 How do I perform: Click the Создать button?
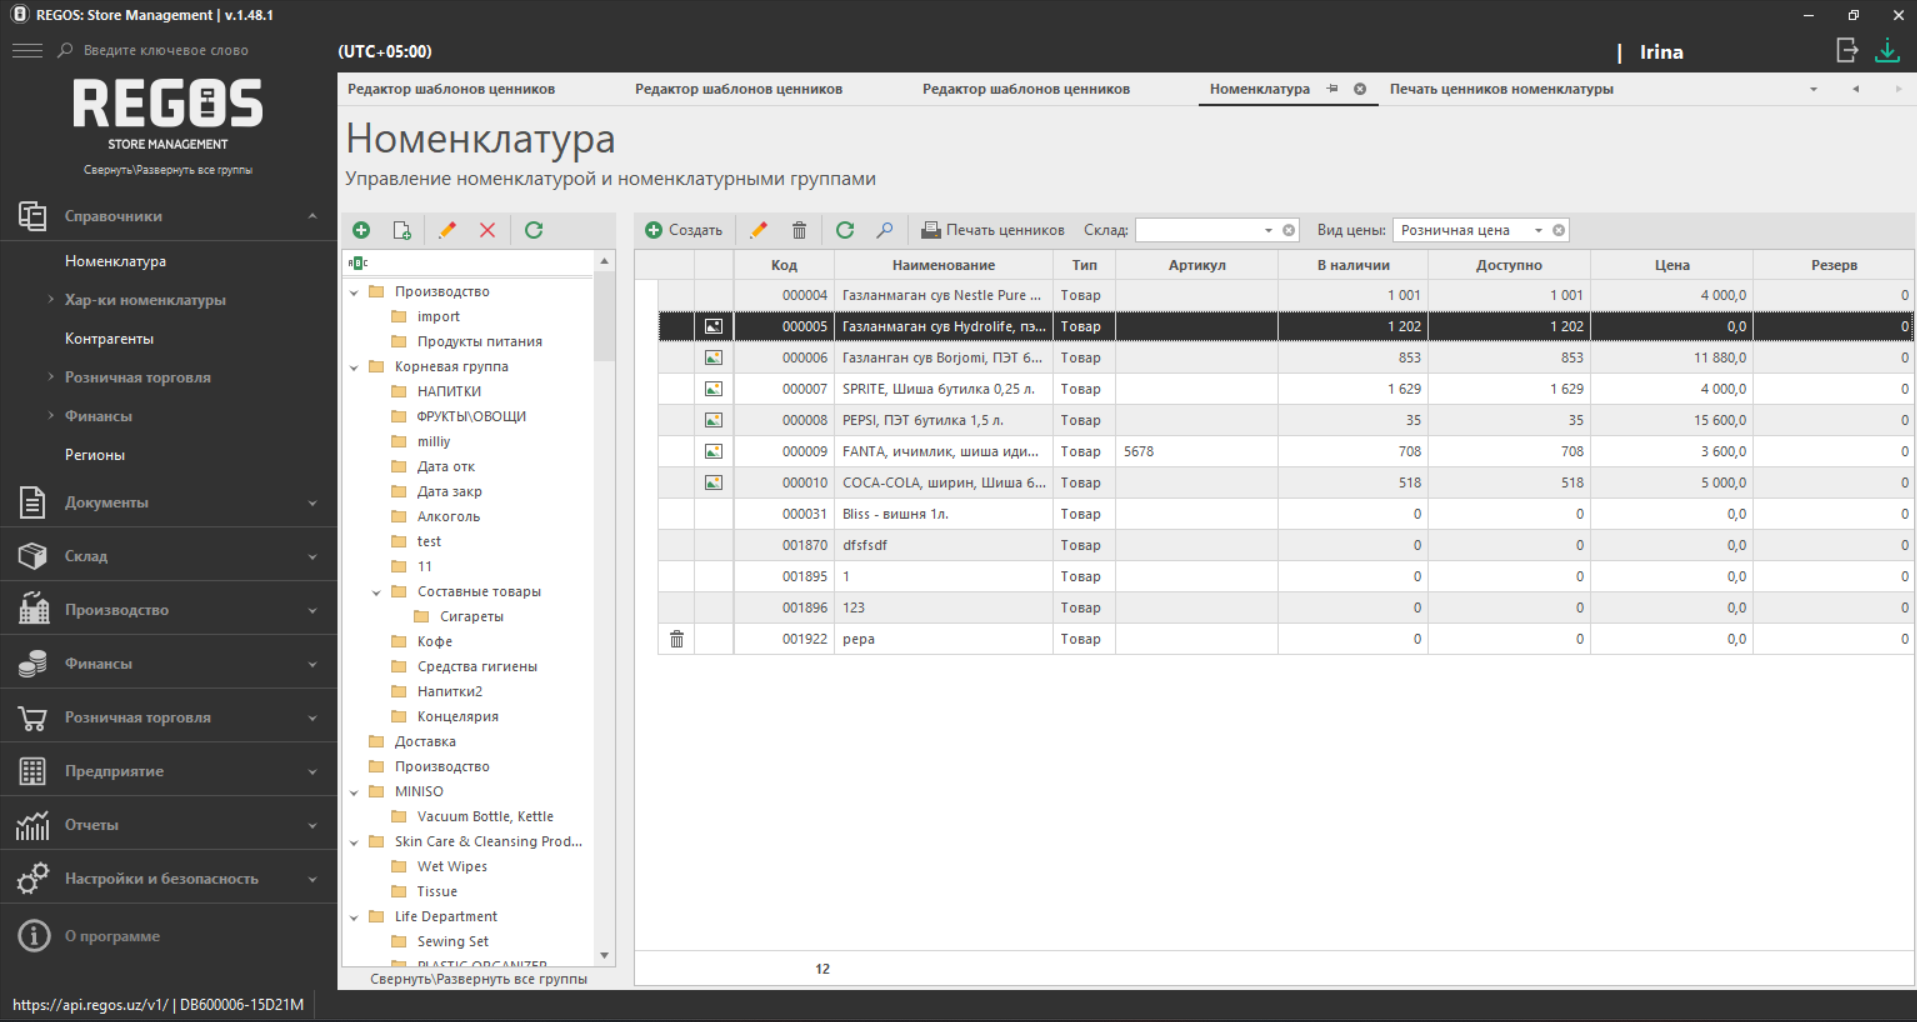tap(684, 230)
